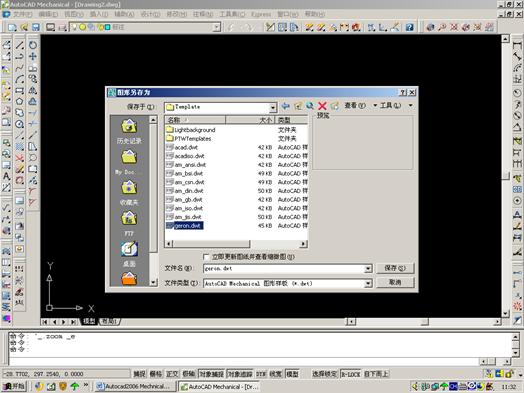
Task: Click the back arrow icon in save dialog
Action: point(285,106)
